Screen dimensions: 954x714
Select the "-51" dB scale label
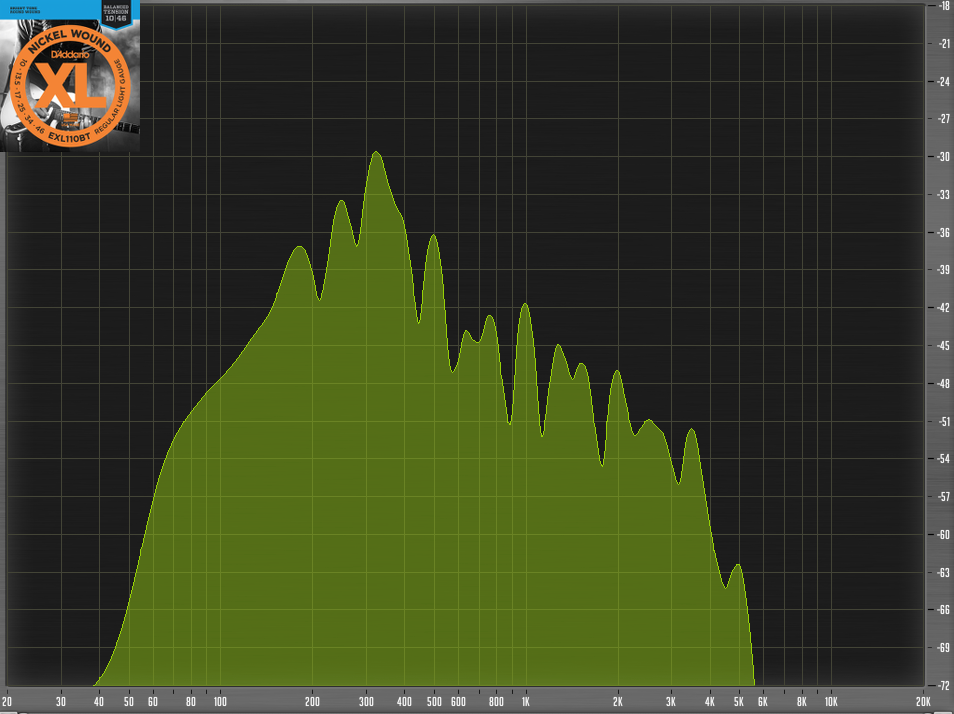[x=943, y=421]
